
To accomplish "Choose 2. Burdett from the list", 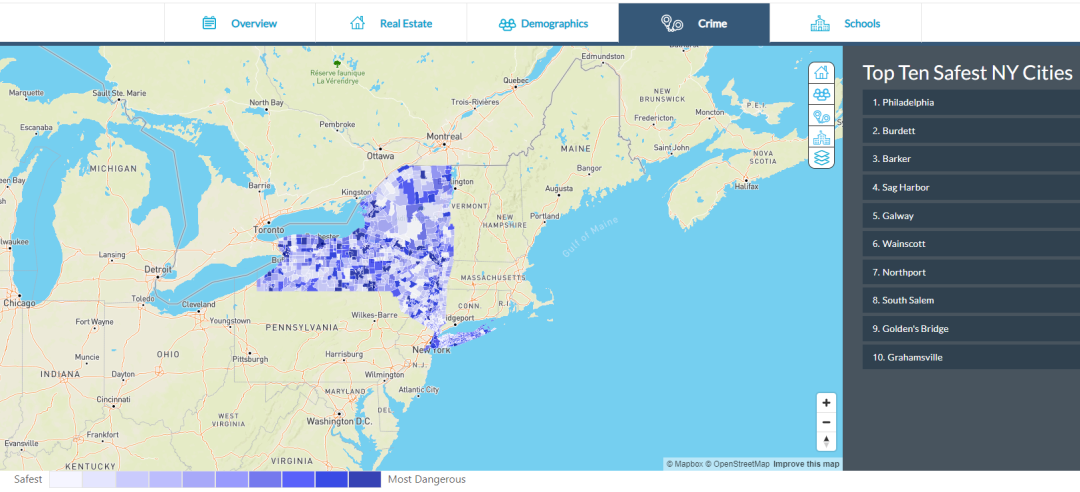I will click(971, 130).
